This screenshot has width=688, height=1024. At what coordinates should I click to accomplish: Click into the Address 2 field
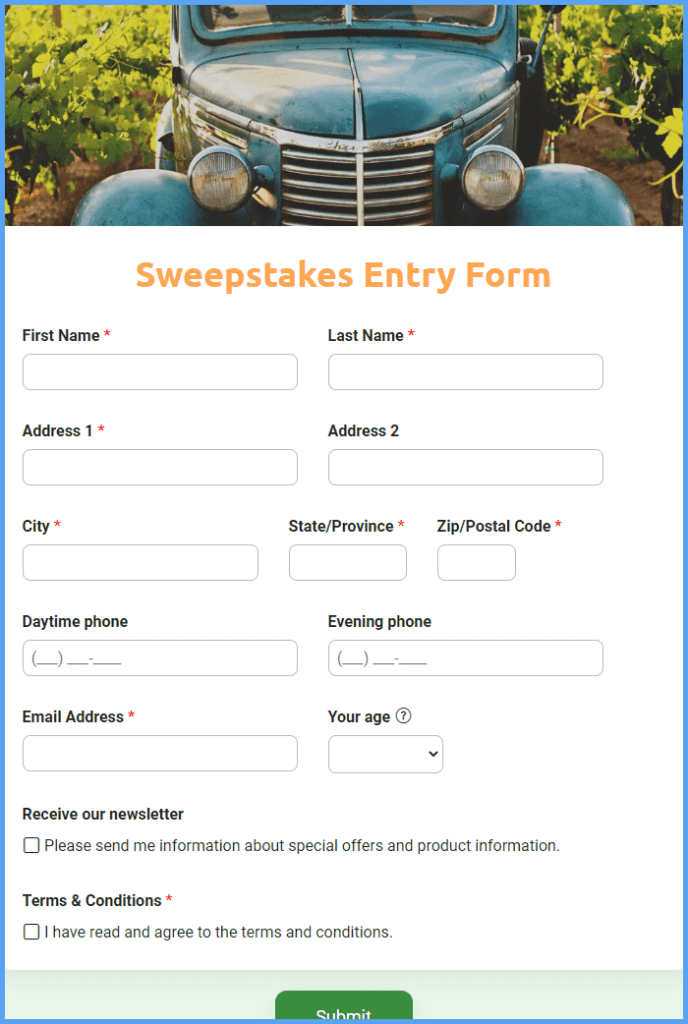465,467
